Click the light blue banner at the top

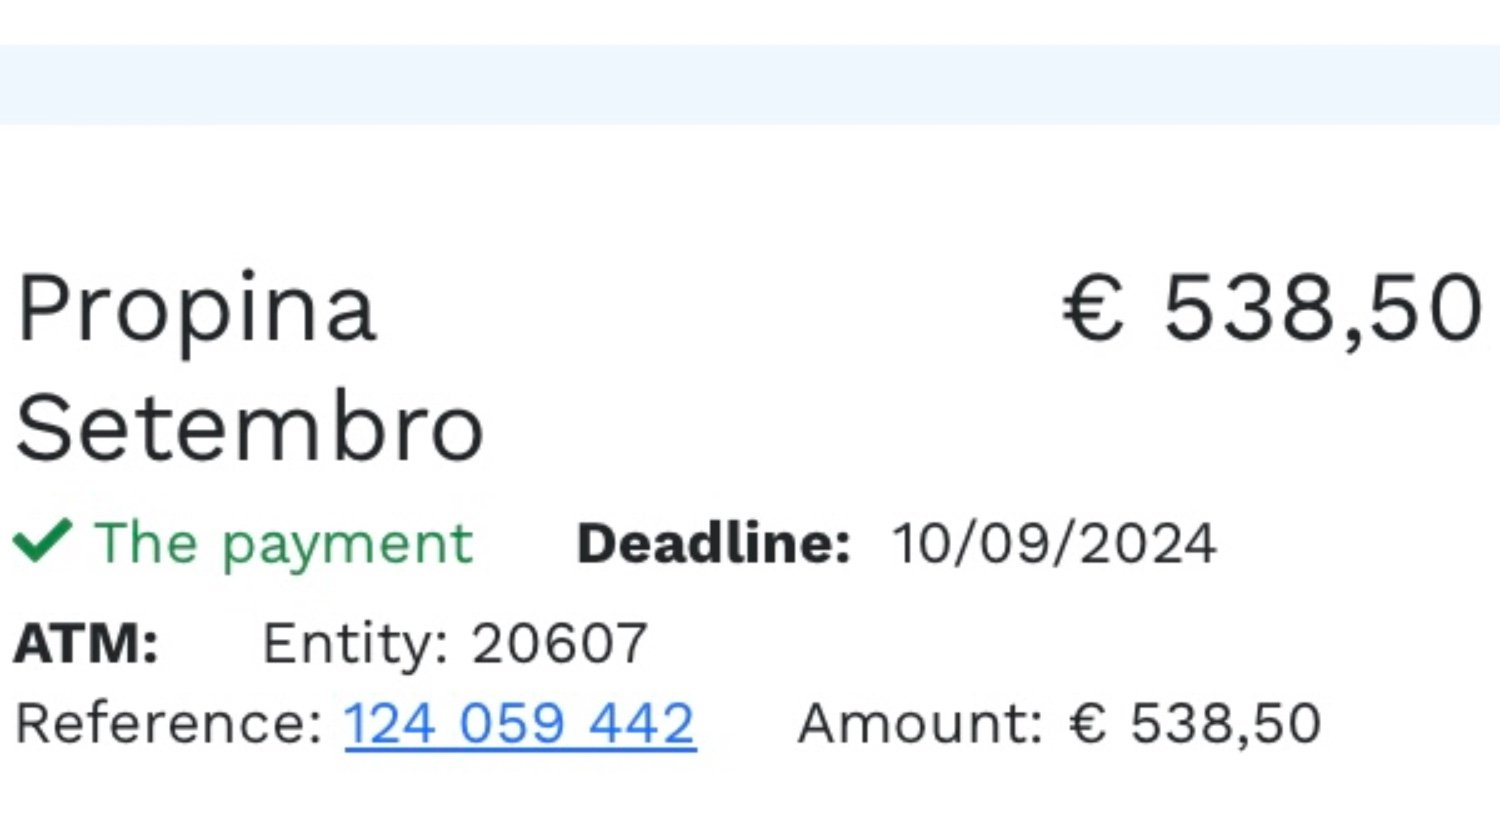pyautogui.click(x=750, y=85)
